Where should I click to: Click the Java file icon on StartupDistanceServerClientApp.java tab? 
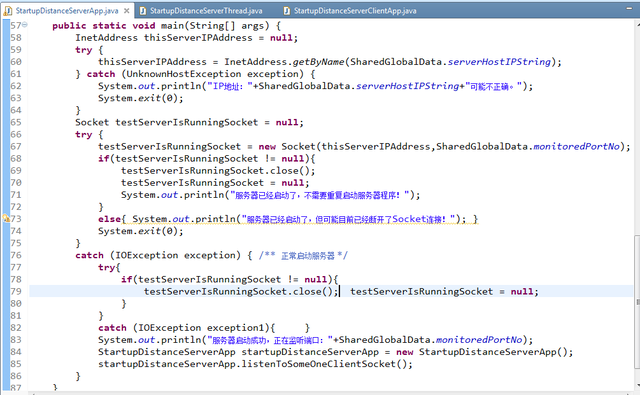(287, 11)
